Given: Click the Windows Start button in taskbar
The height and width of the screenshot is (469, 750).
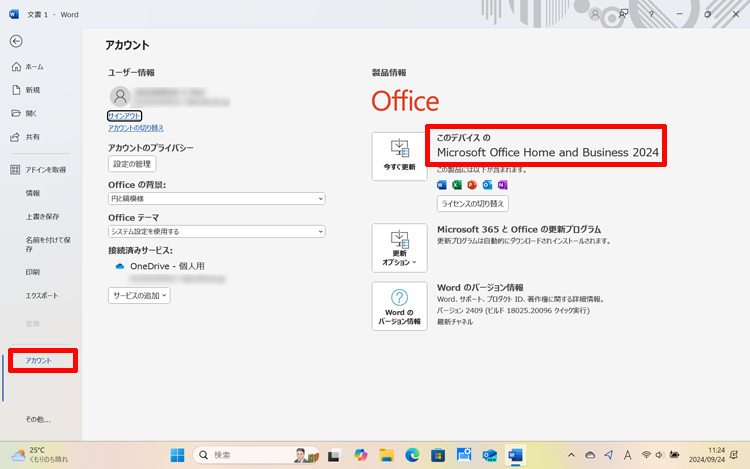Looking at the screenshot, I should [178, 454].
